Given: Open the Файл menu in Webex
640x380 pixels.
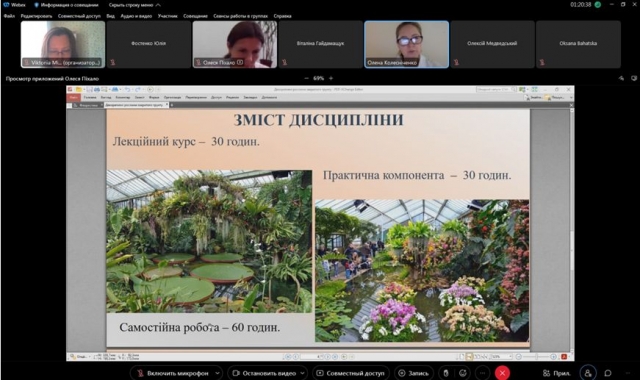Looking at the screenshot, I should pyautogui.click(x=9, y=16).
